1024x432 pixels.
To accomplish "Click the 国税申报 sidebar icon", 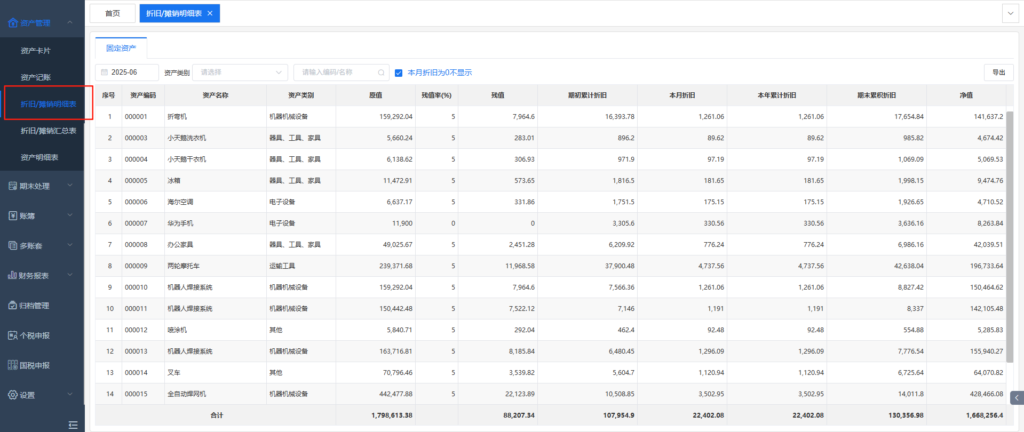I will coord(12,365).
